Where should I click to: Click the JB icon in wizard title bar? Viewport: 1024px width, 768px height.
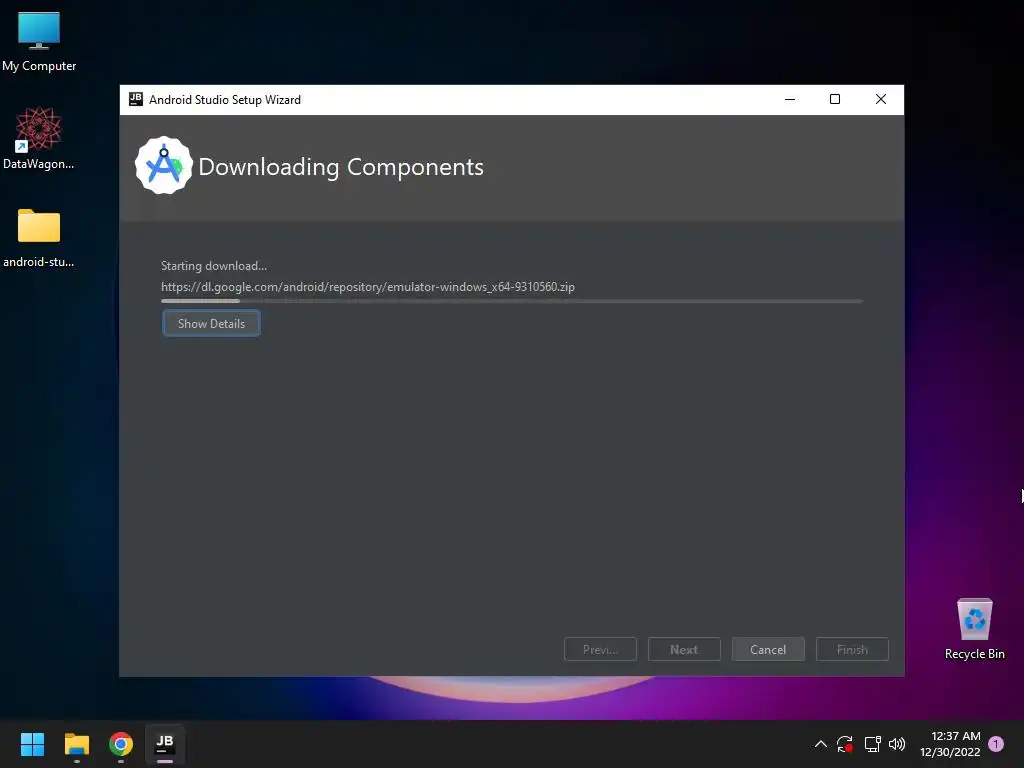136,99
